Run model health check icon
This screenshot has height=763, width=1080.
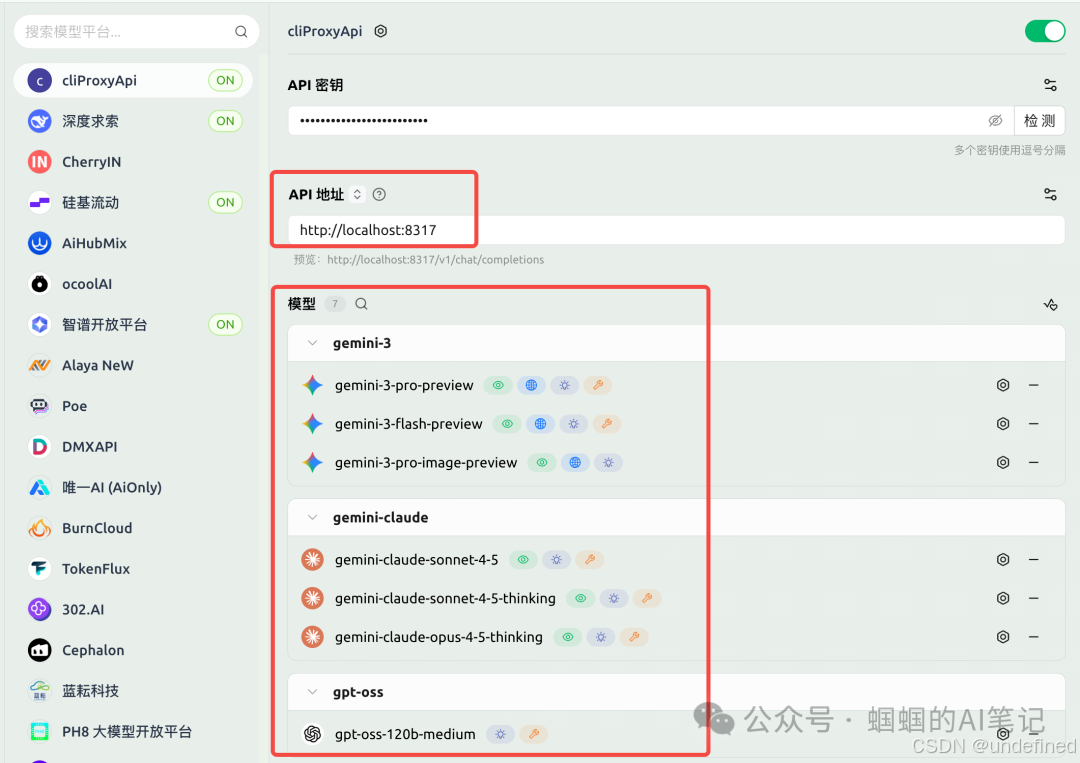[1050, 304]
